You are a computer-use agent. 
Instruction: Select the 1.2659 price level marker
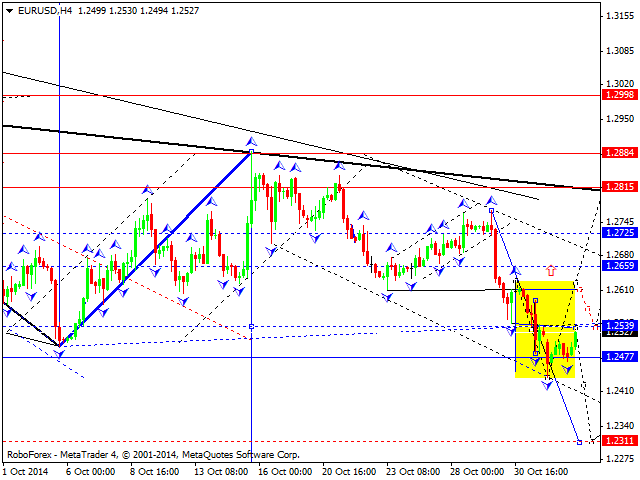(x=619, y=266)
